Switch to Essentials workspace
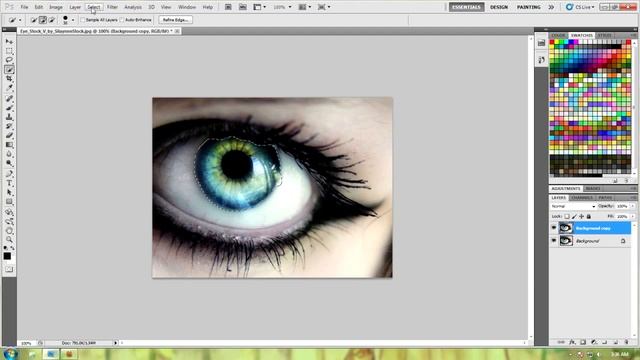The width and height of the screenshot is (640, 360). pyautogui.click(x=467, y=7)
